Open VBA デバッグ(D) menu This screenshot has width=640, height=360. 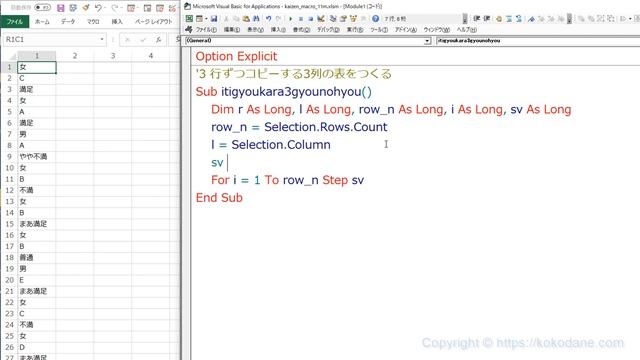[328, 30]
